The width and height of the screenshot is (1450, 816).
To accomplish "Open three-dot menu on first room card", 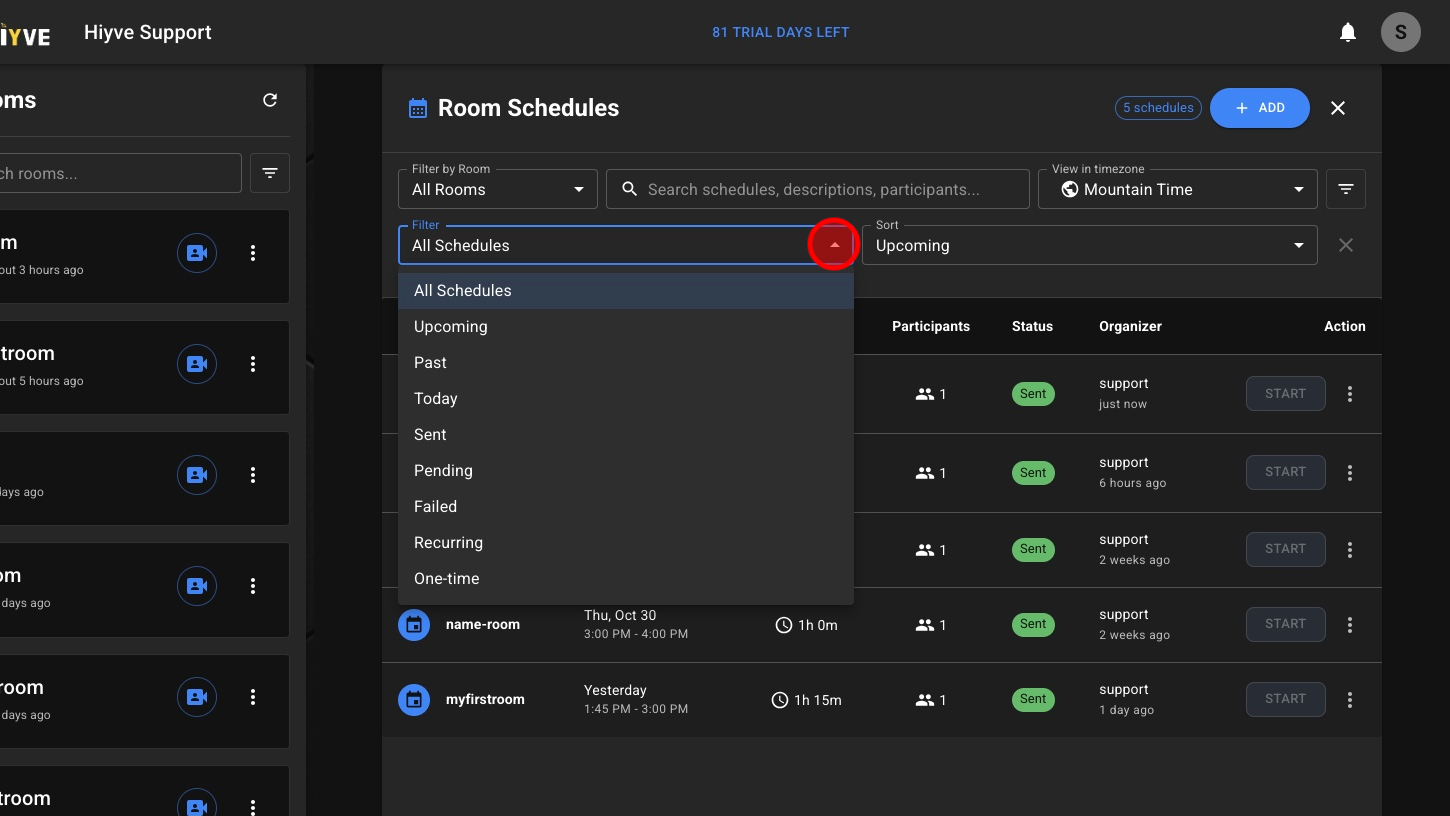I will coord(253,253).
